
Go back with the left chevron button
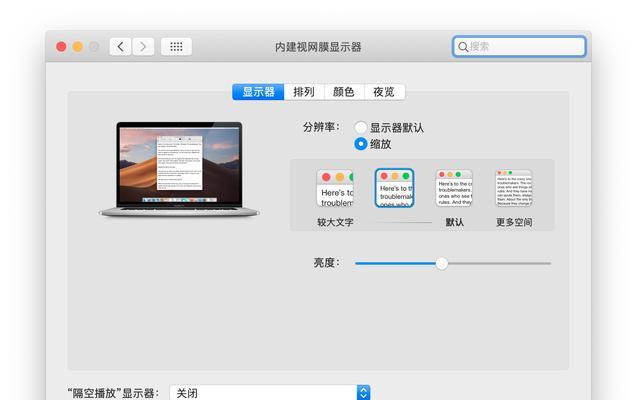coord(120,47)
